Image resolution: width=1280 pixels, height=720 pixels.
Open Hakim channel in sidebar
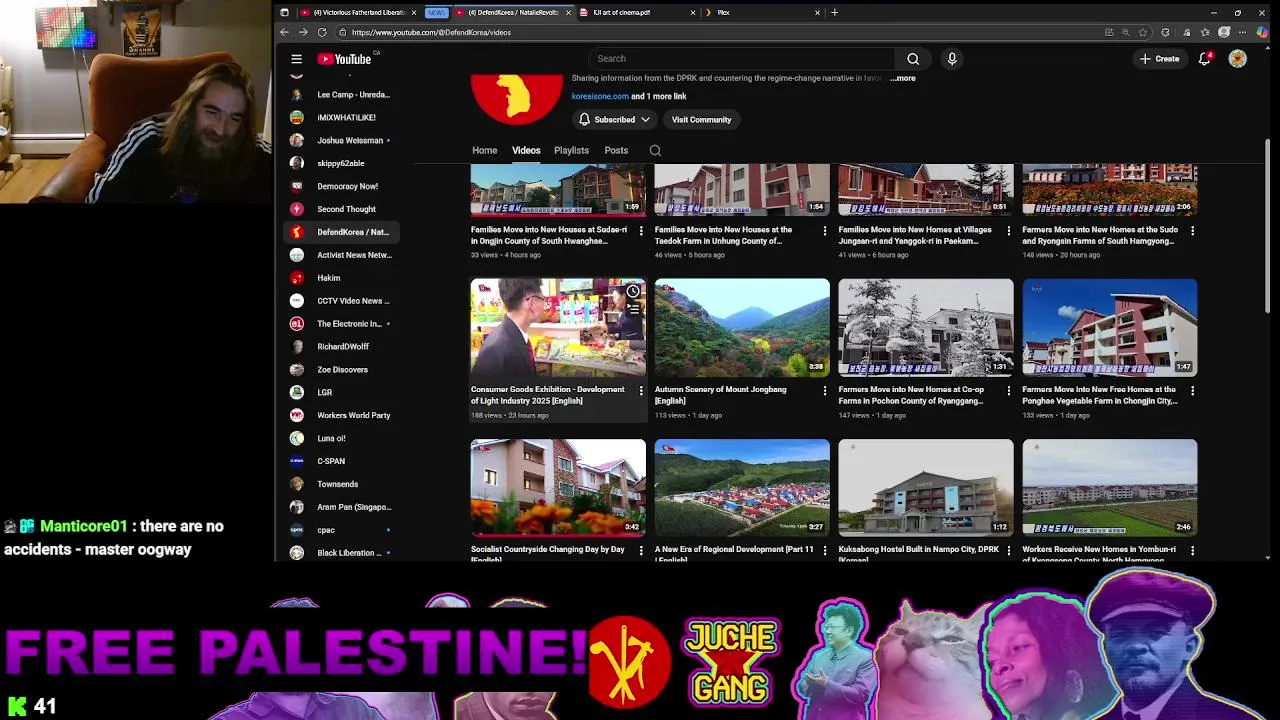340,278
